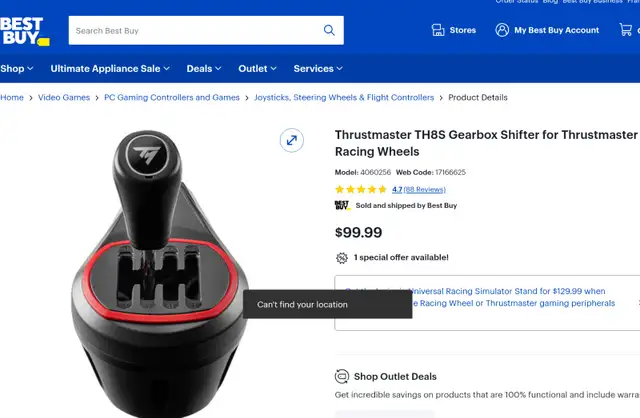Open the Video Games breadcrumb link

(64, 98)
